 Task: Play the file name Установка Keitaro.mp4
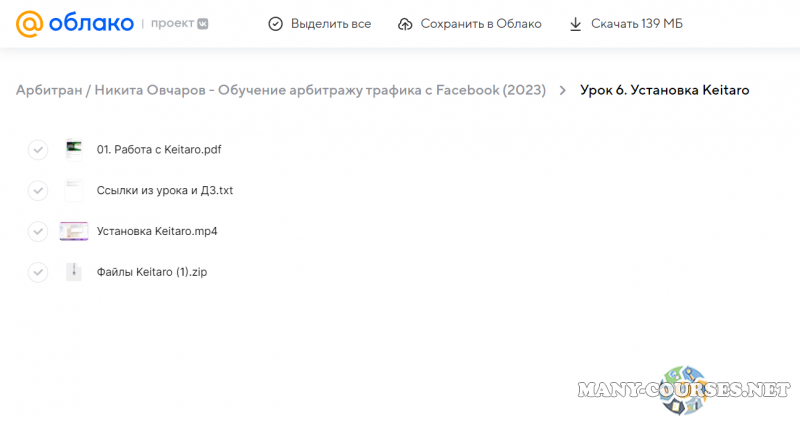tap(157, 231)
